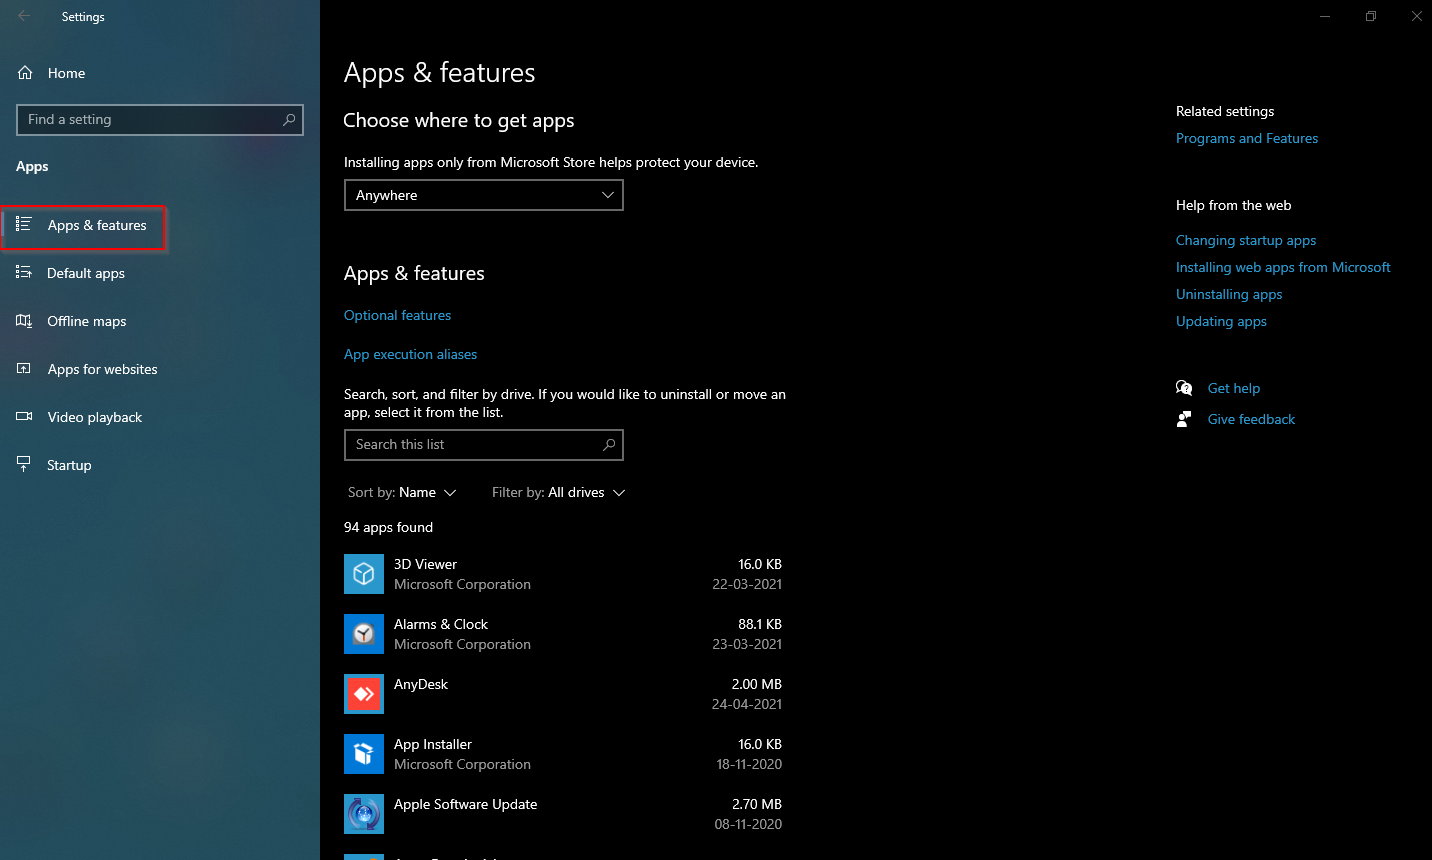This screenshot has width=1432, height=860.
Task: Open Optional features link
Action: (x=397, y=315)
